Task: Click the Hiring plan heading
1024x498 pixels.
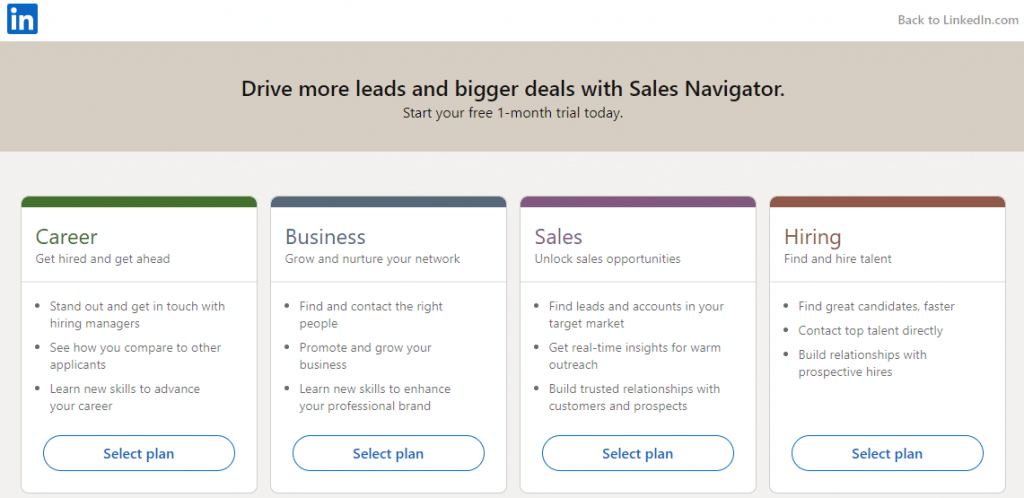Action: (812, 237)
